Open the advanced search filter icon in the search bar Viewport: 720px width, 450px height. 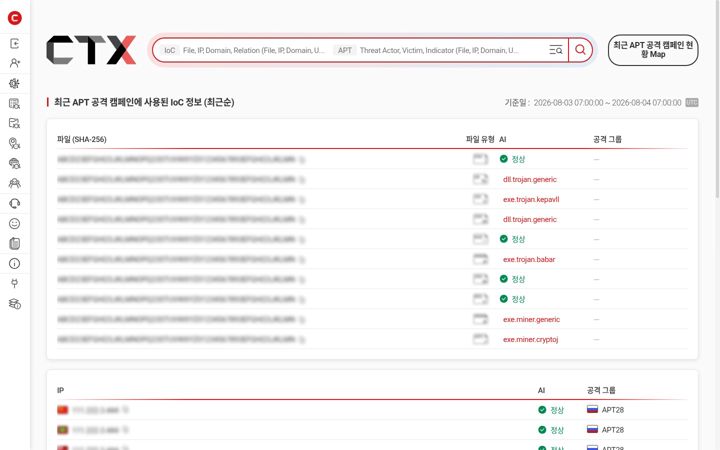click(556, 50)
